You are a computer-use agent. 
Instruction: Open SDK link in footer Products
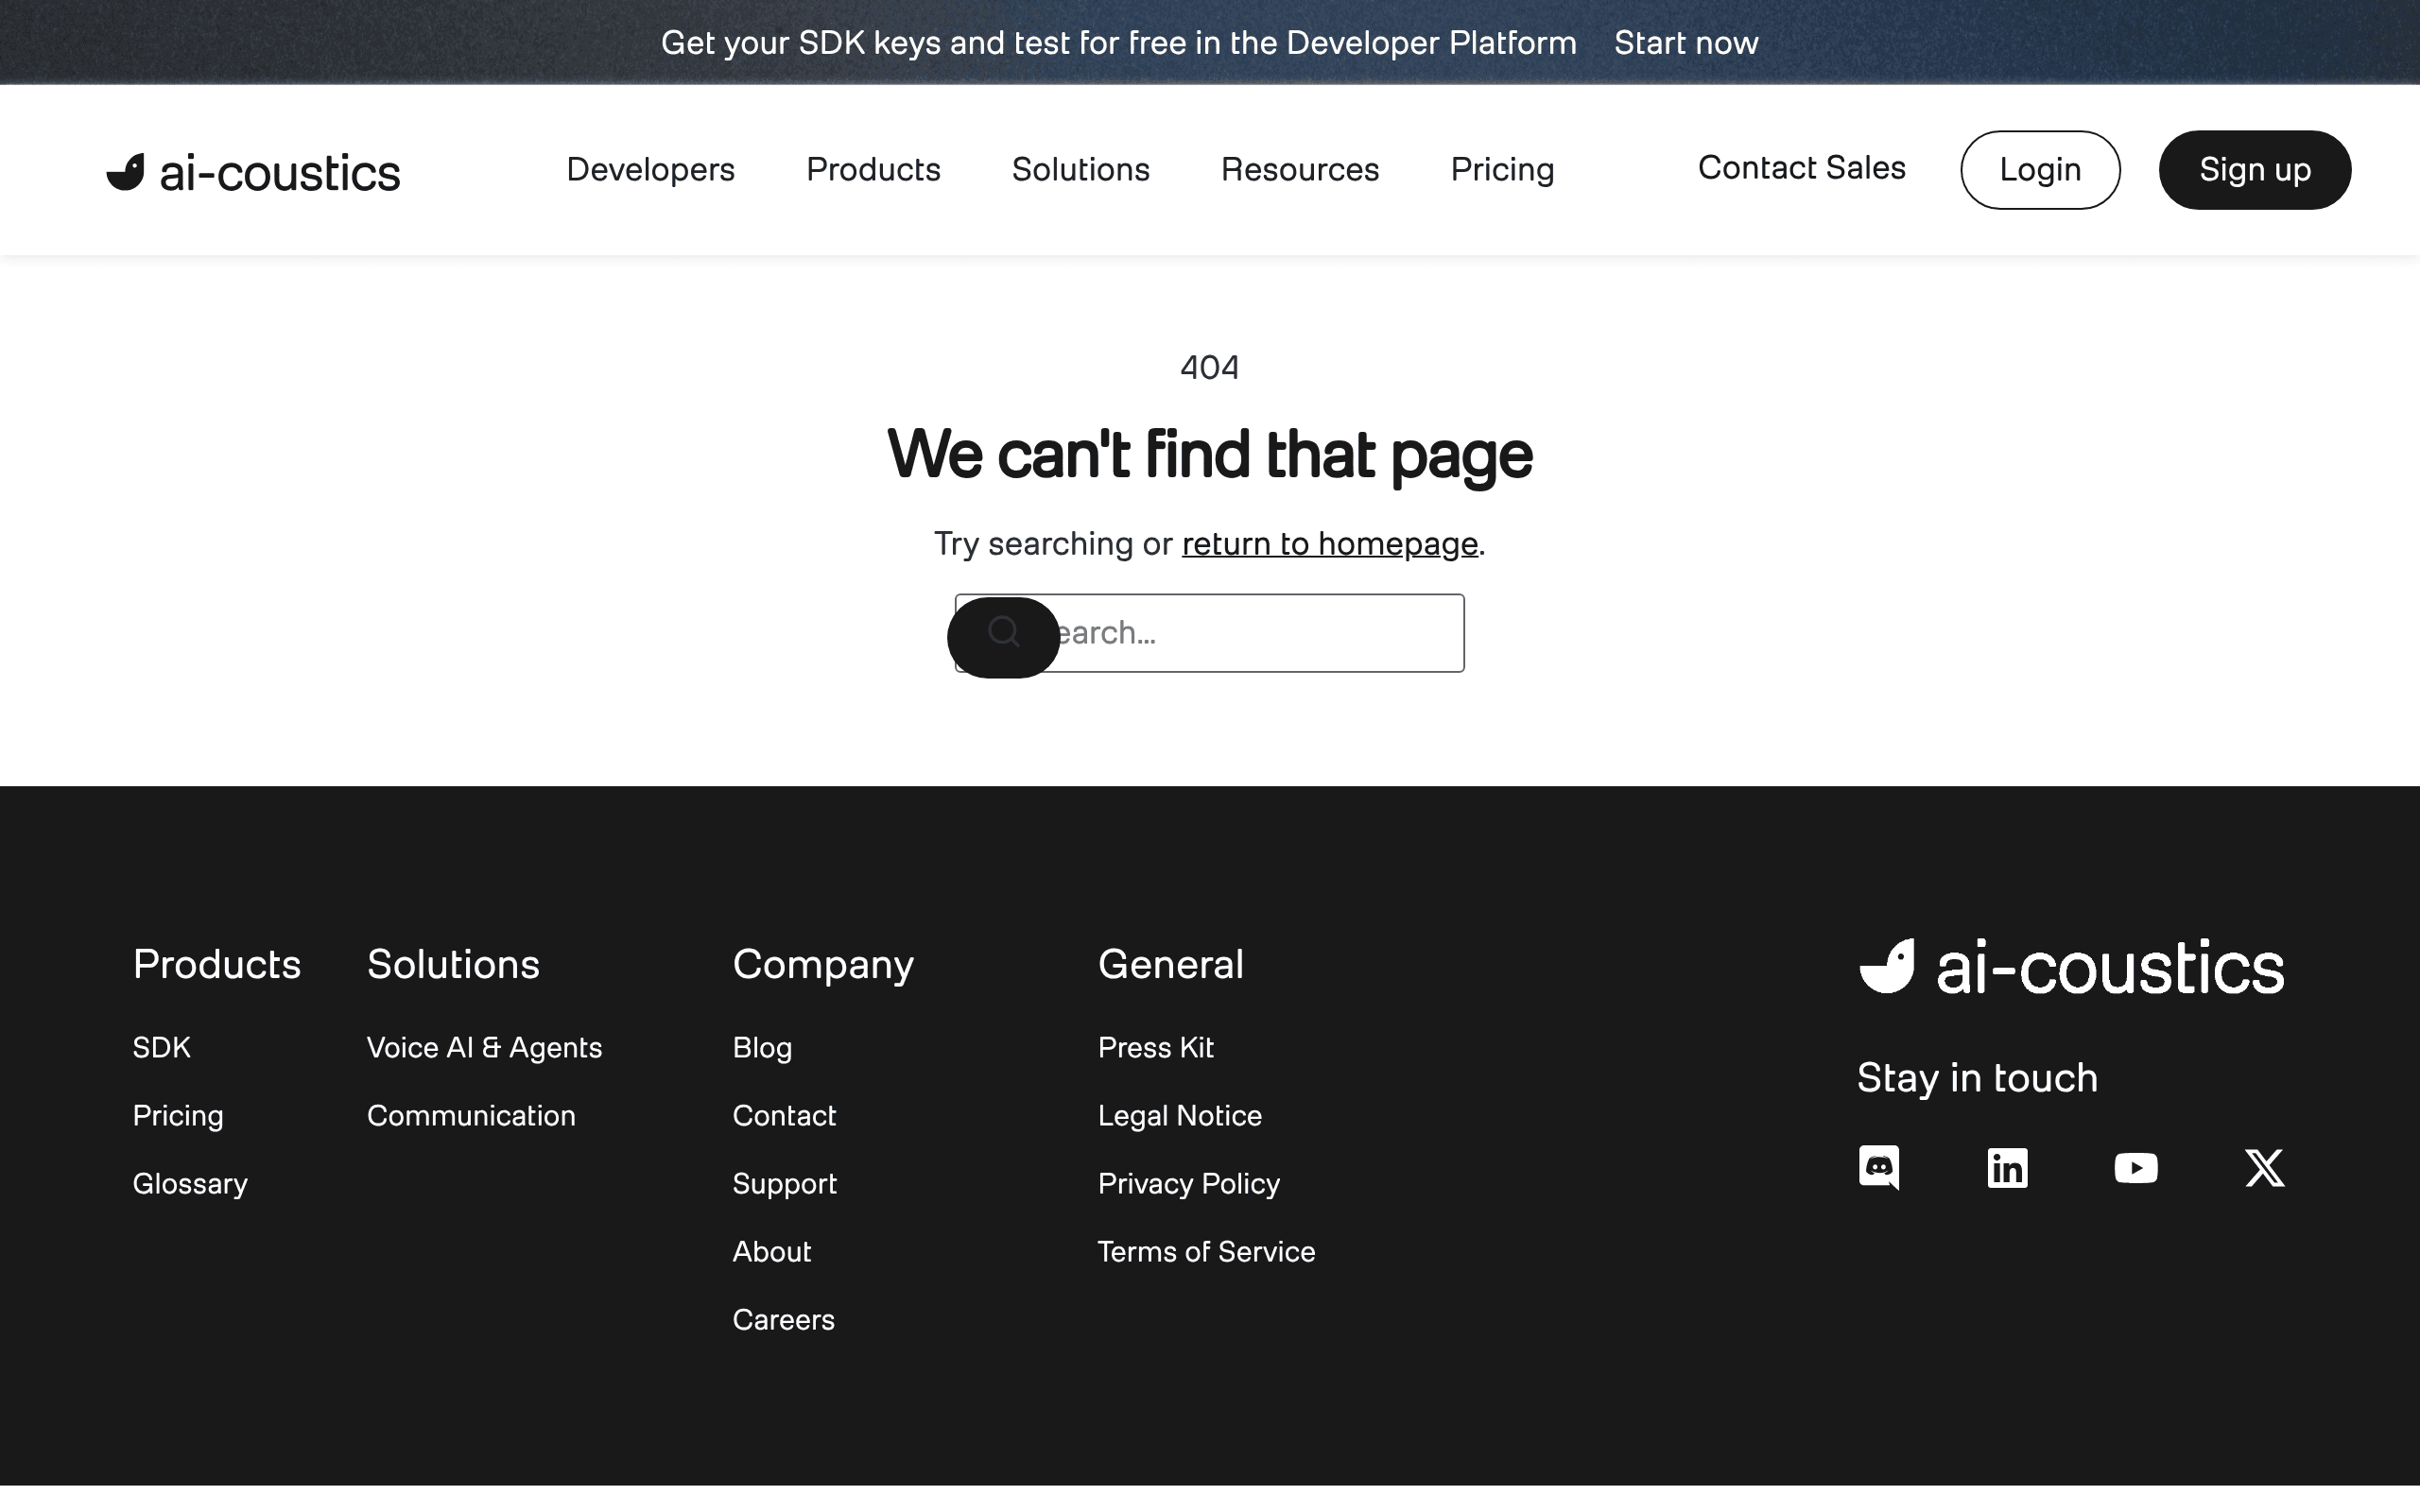click(x=162, y=1047)
